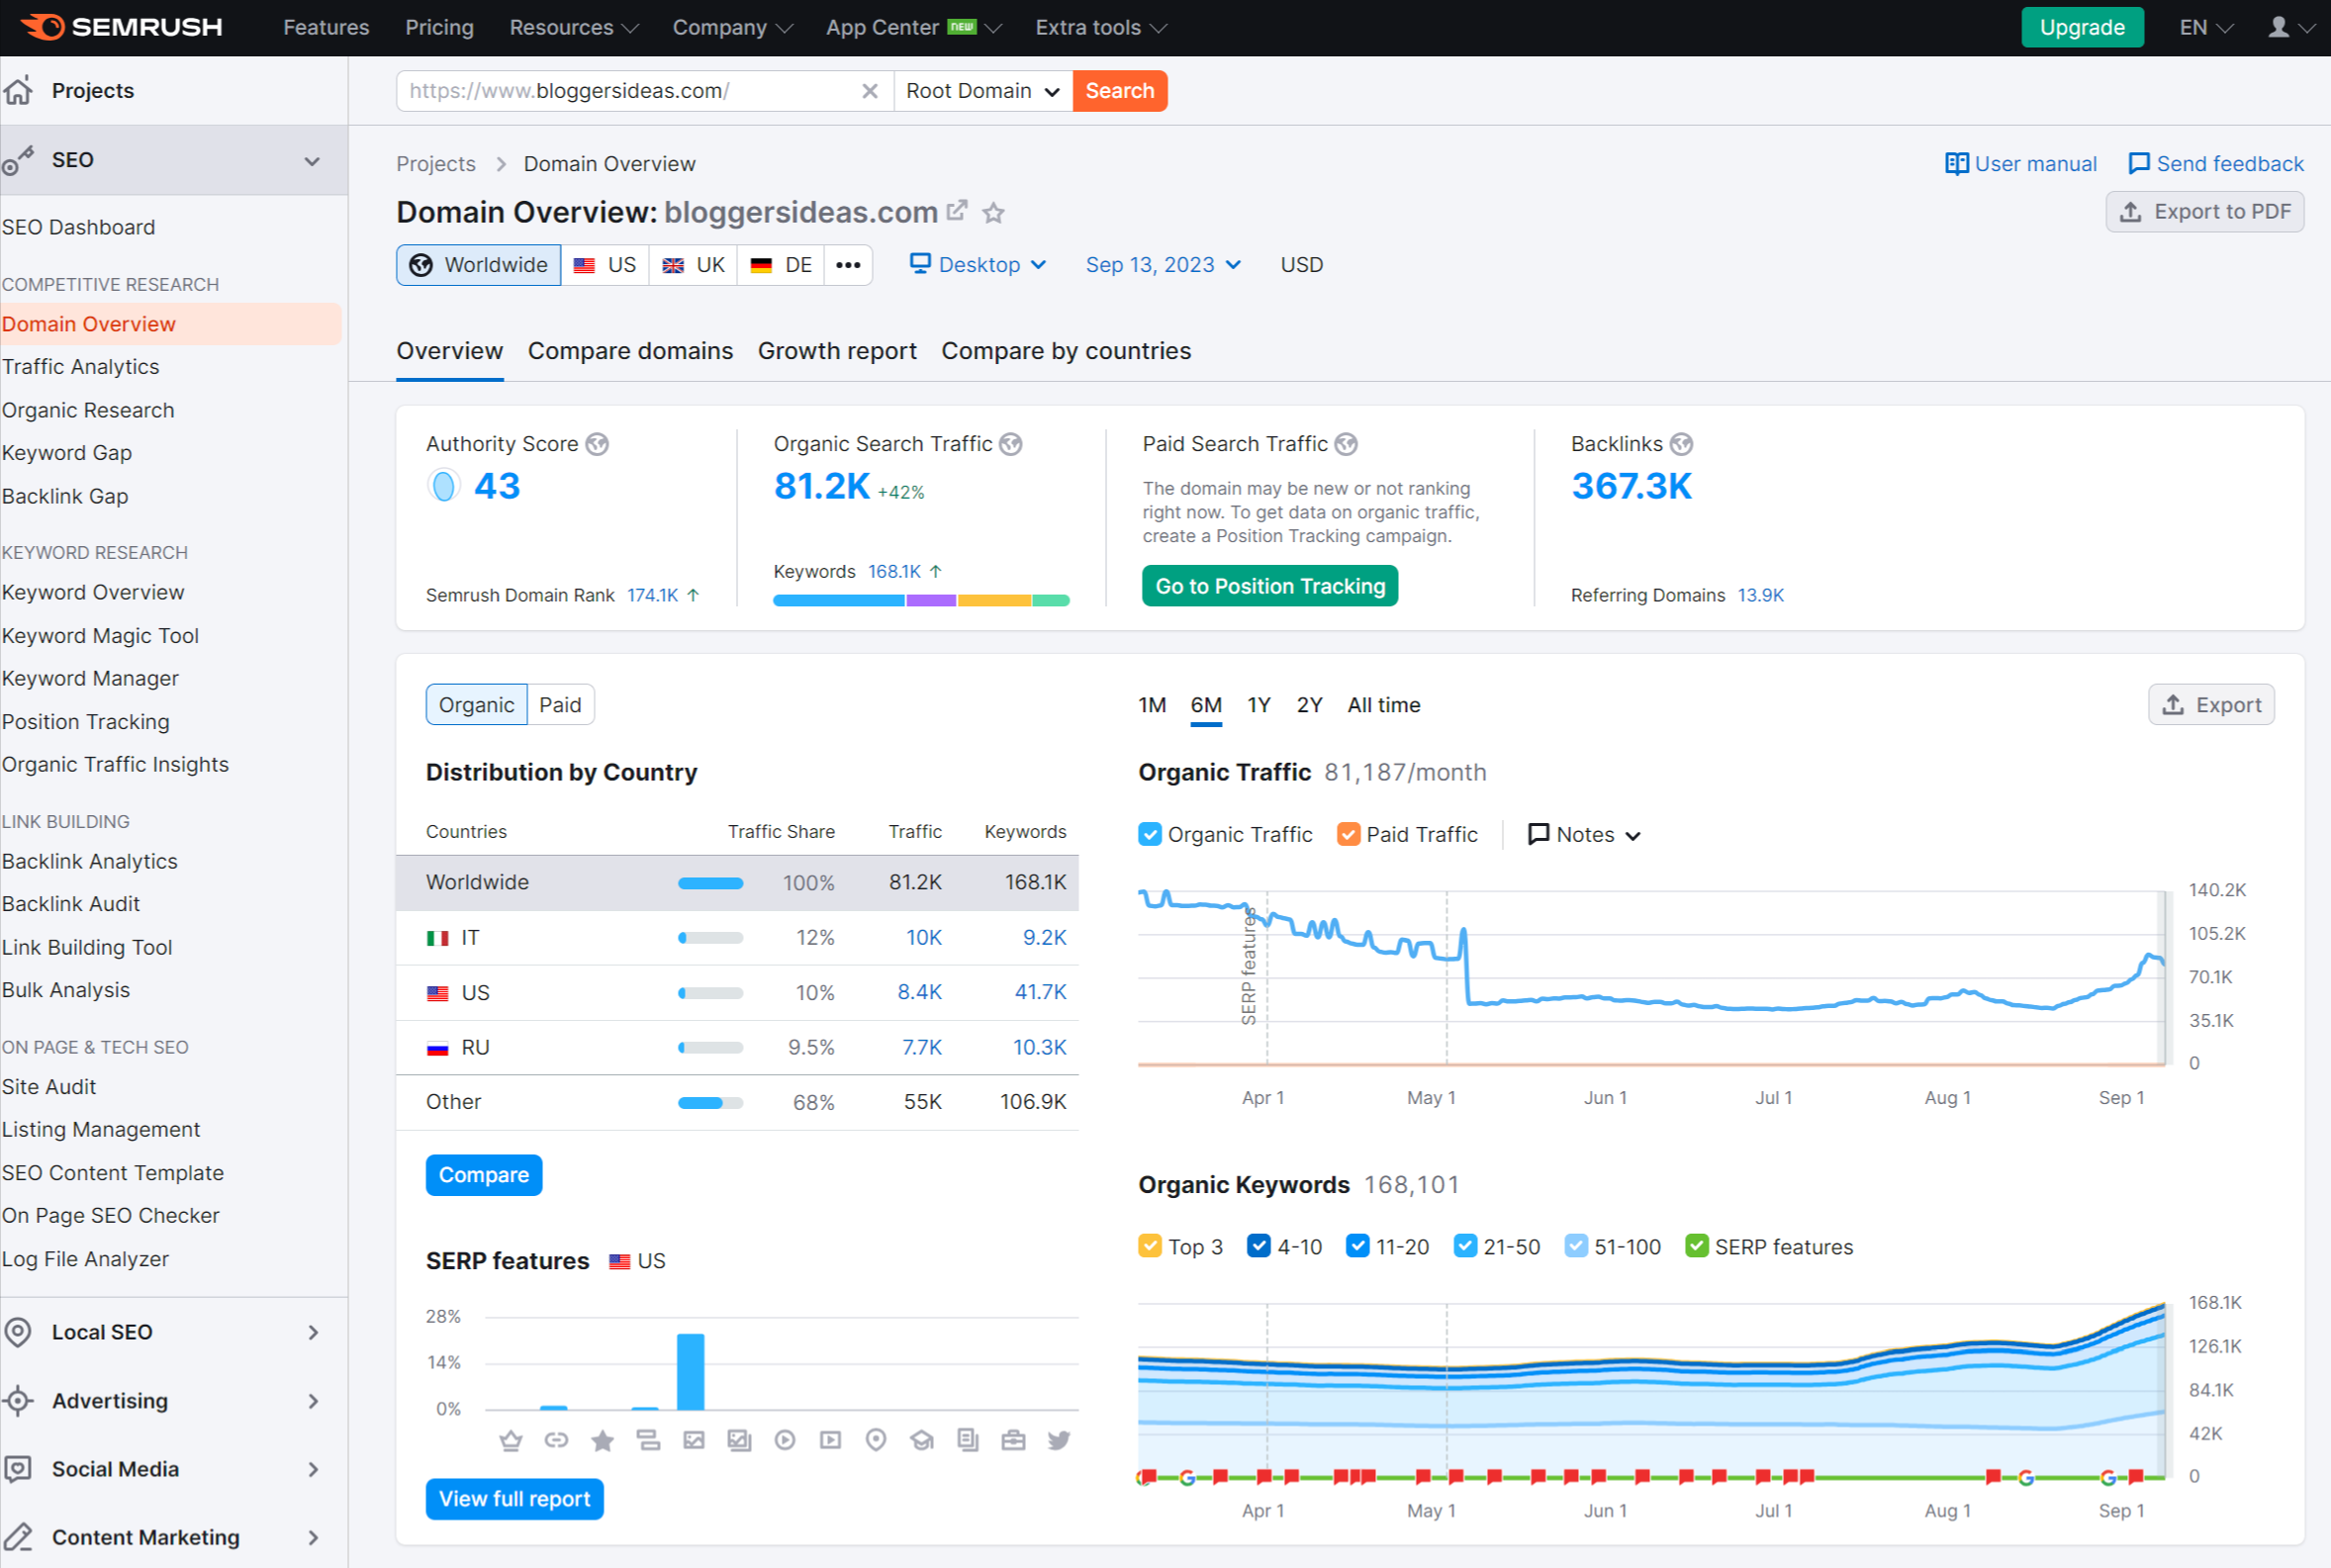Click the Social Media icon

click(18, 1469)
